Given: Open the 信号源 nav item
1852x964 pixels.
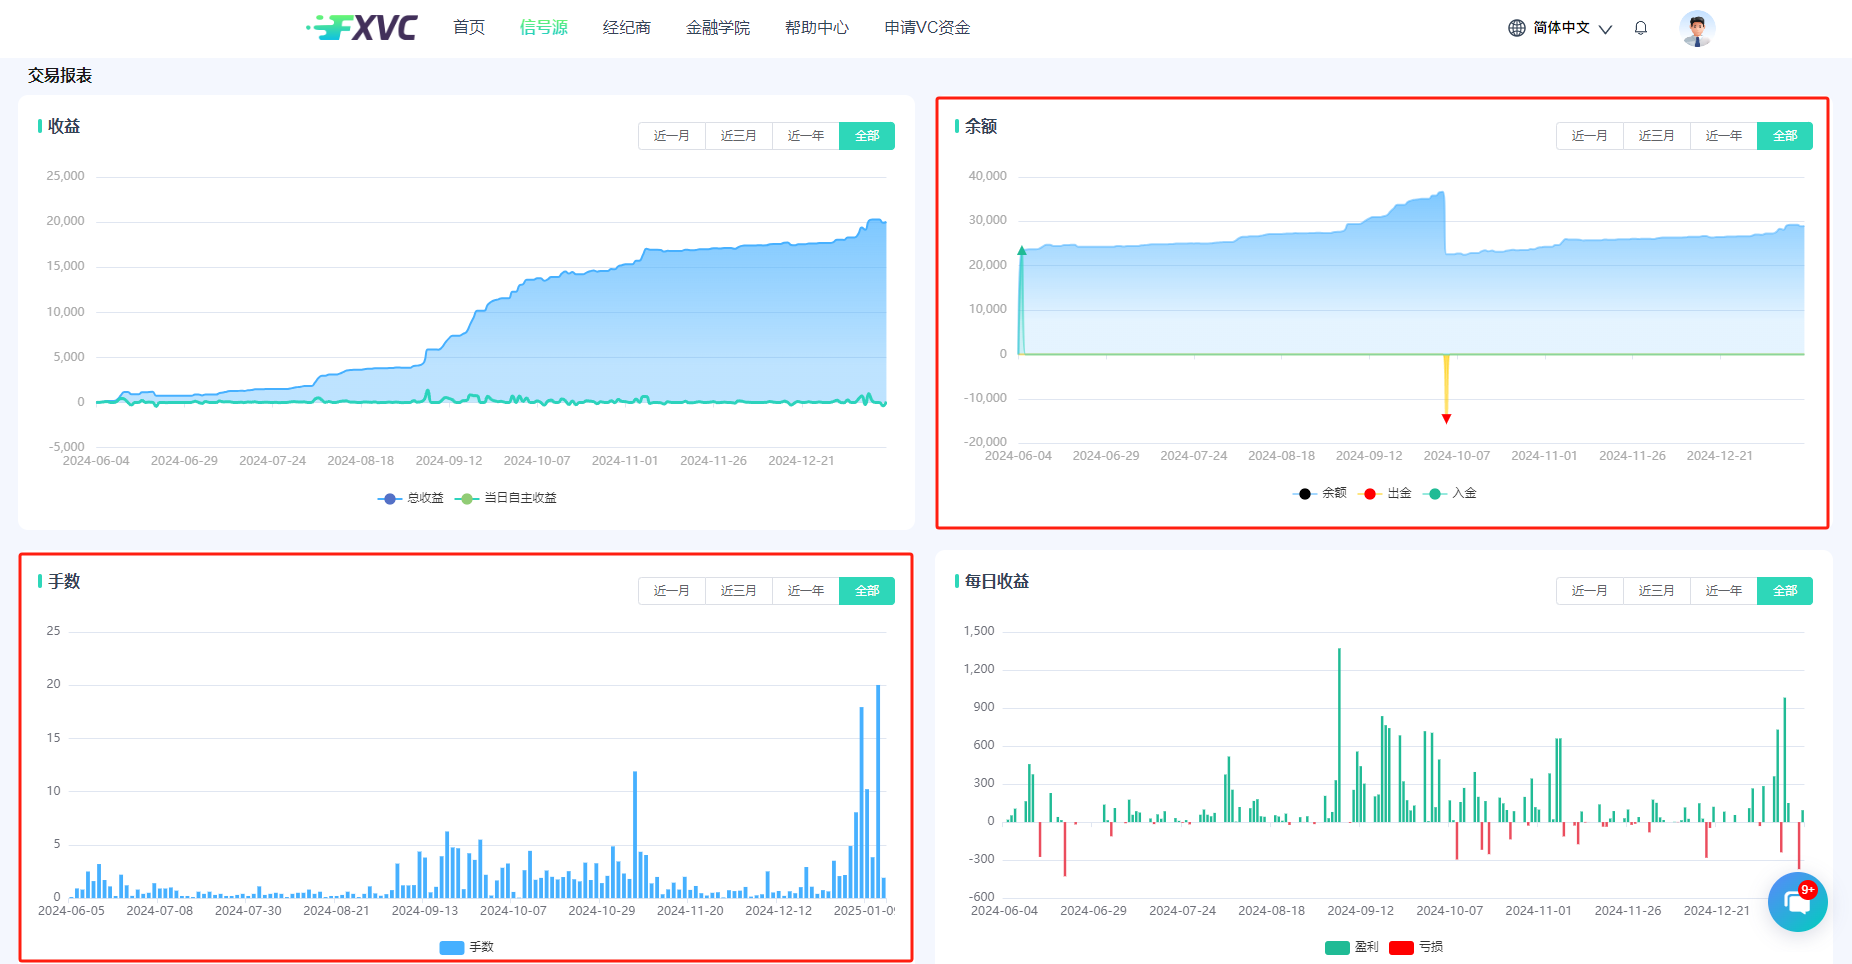Looking at the screenshot, I should pos(544,28).
